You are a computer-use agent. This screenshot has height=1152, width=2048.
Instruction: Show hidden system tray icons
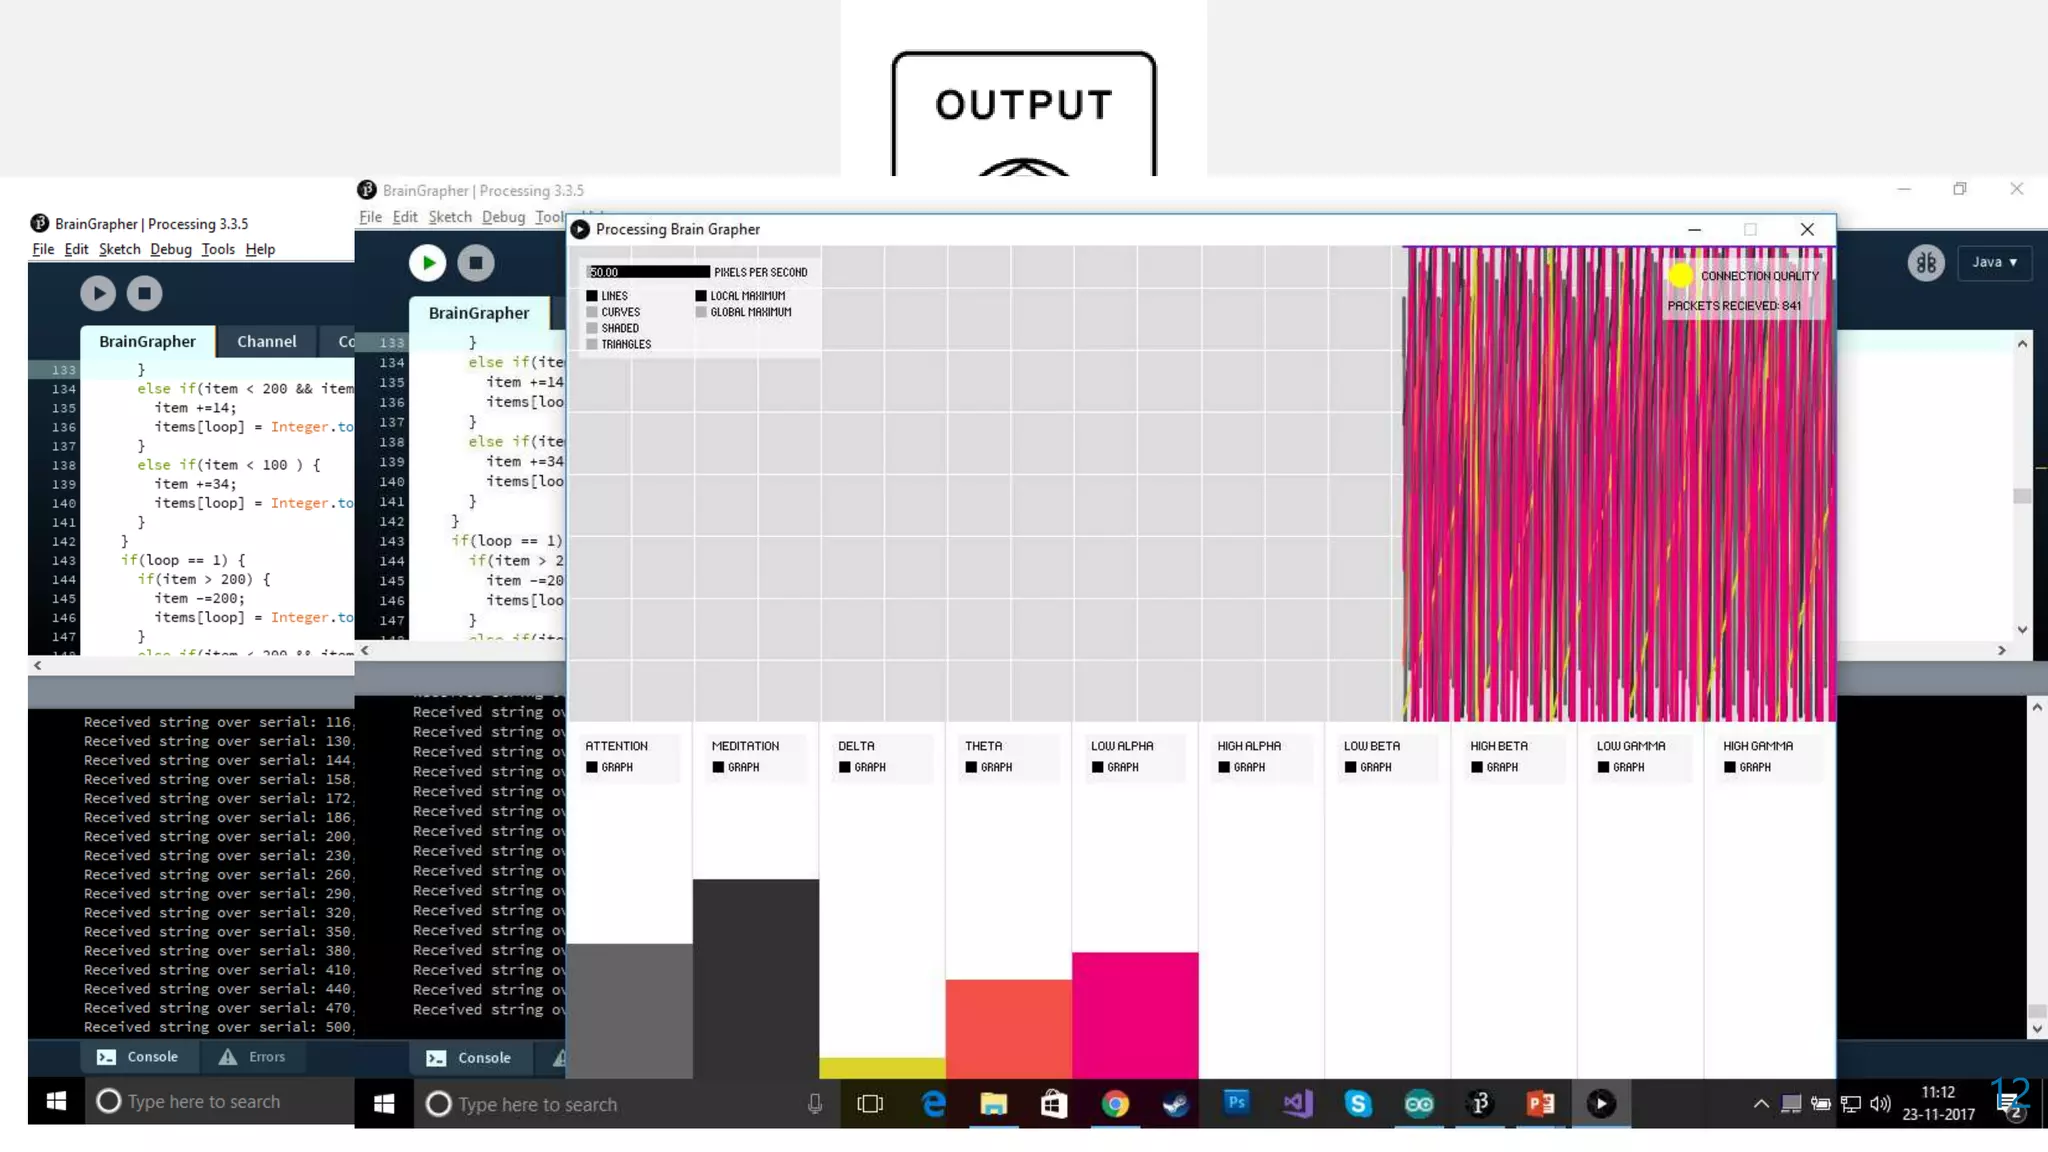pos(1761,1103)
